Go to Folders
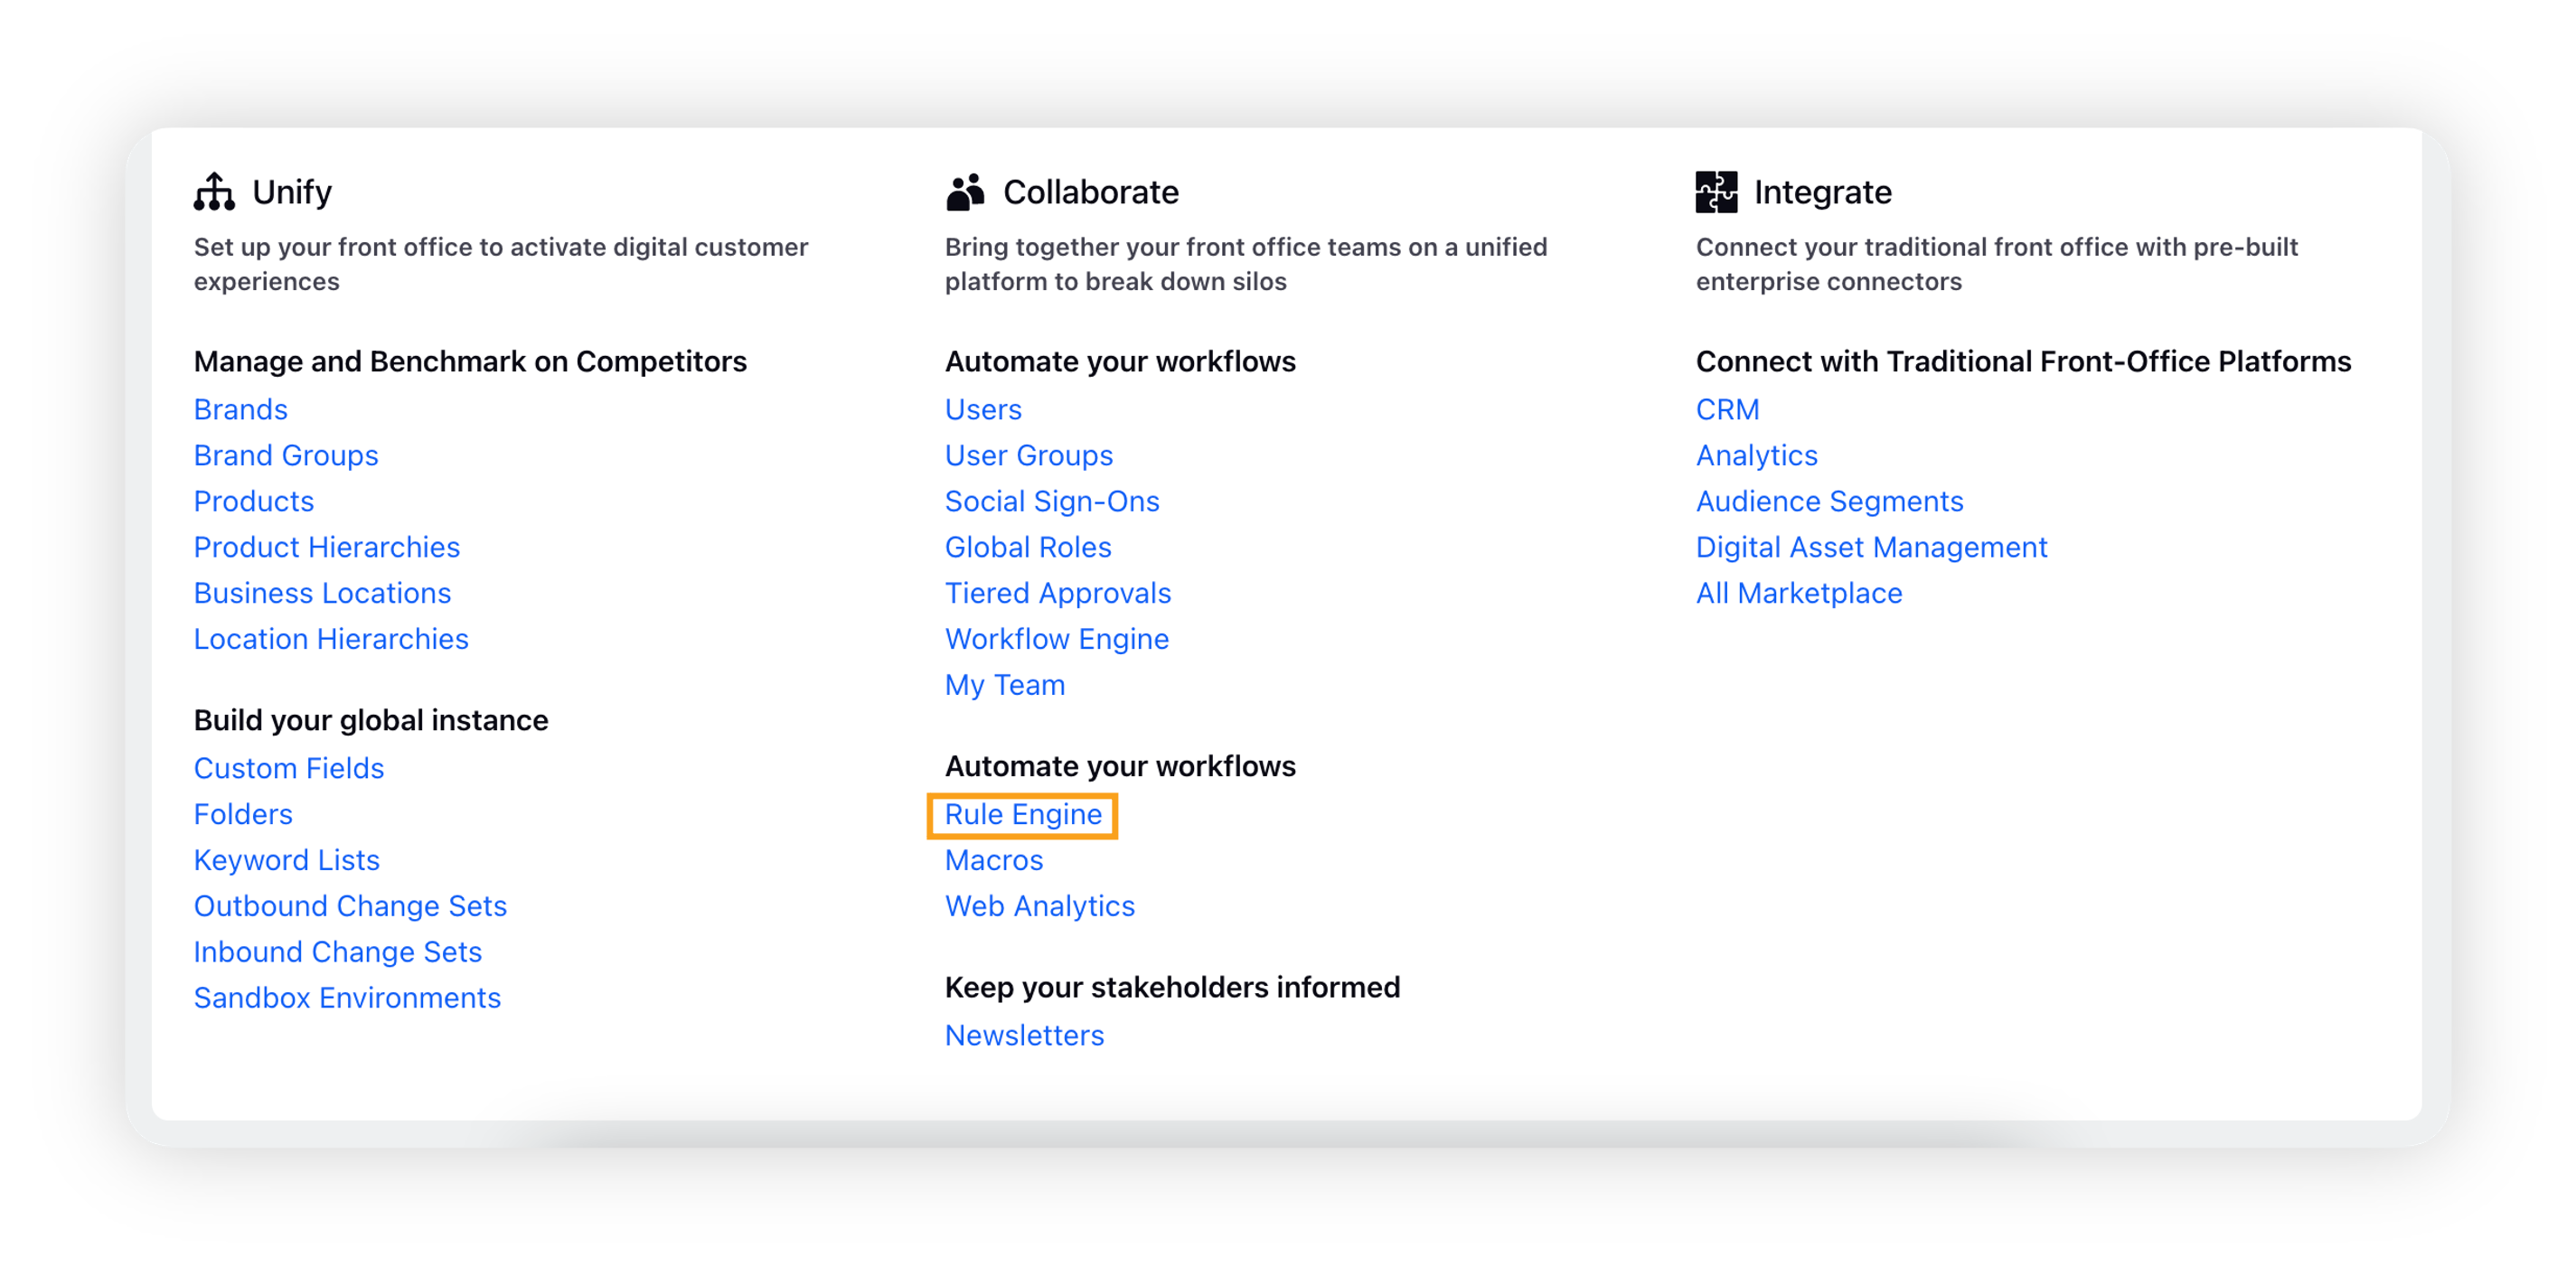This screenshot has height=1275, width=2576. click(x=243, y=814)
